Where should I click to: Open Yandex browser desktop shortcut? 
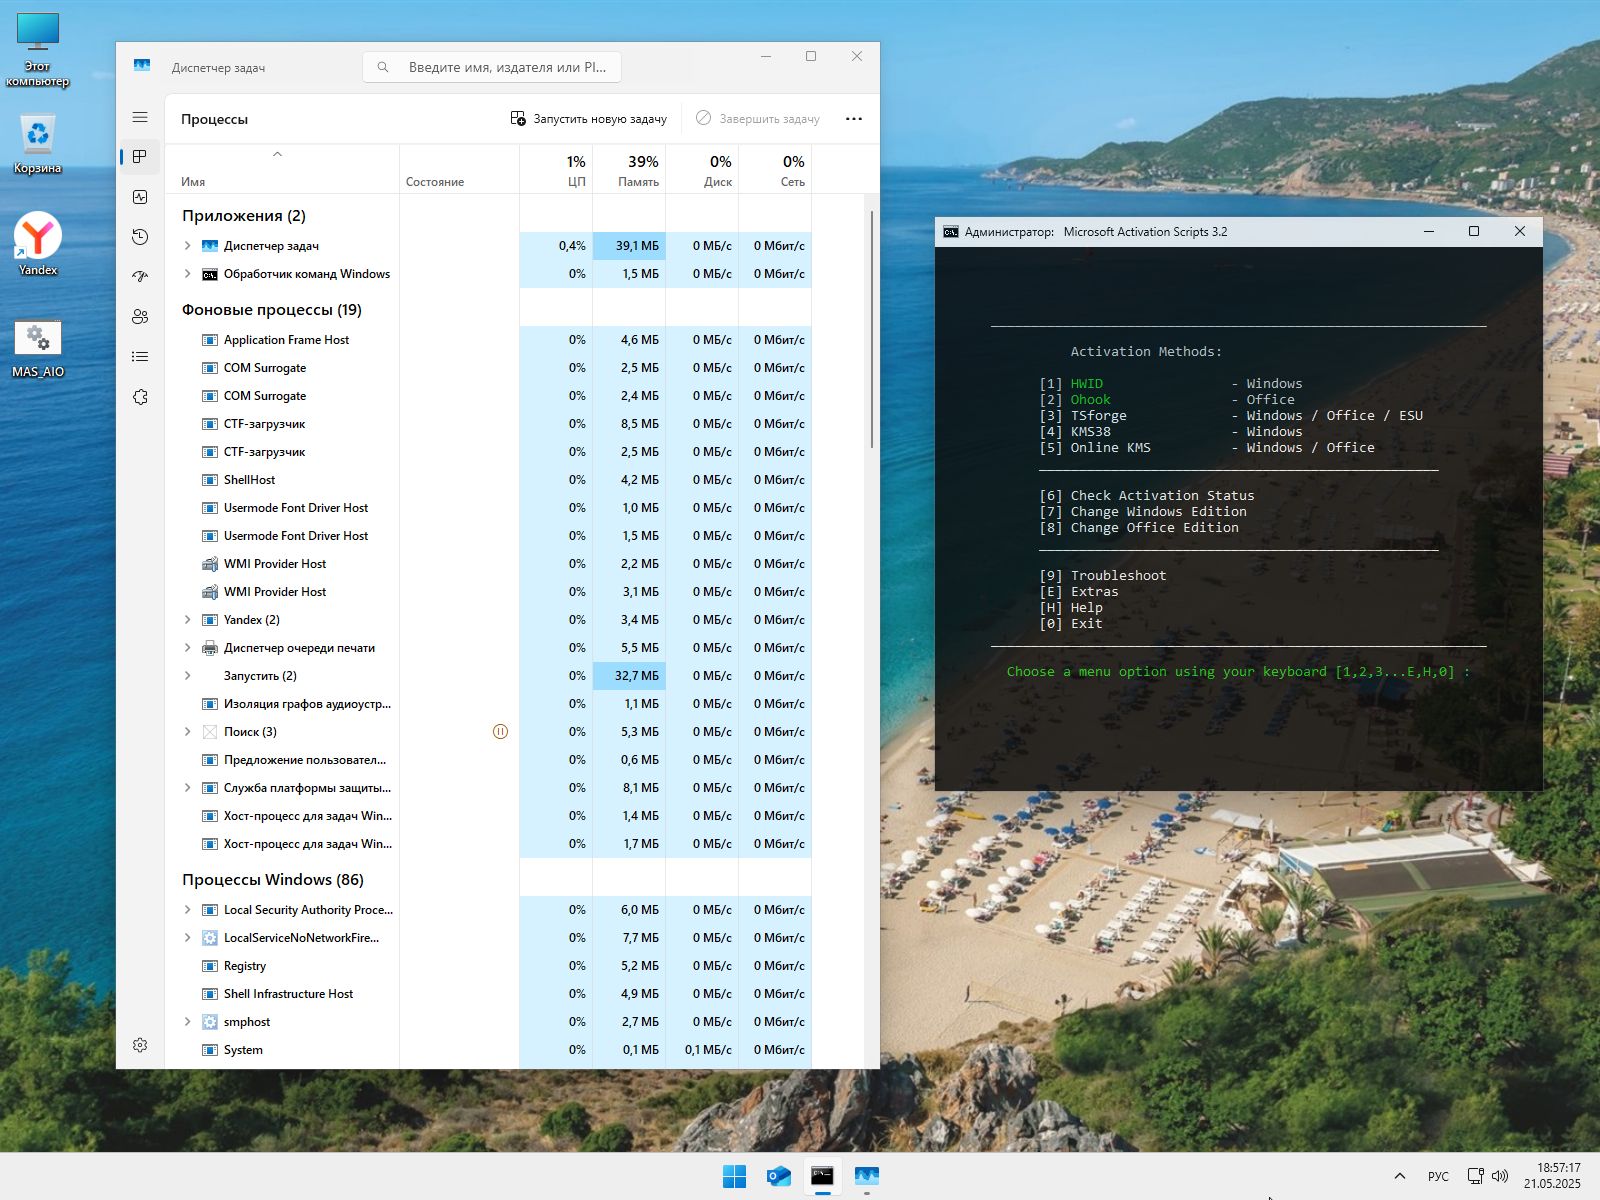tap(38, 244)
